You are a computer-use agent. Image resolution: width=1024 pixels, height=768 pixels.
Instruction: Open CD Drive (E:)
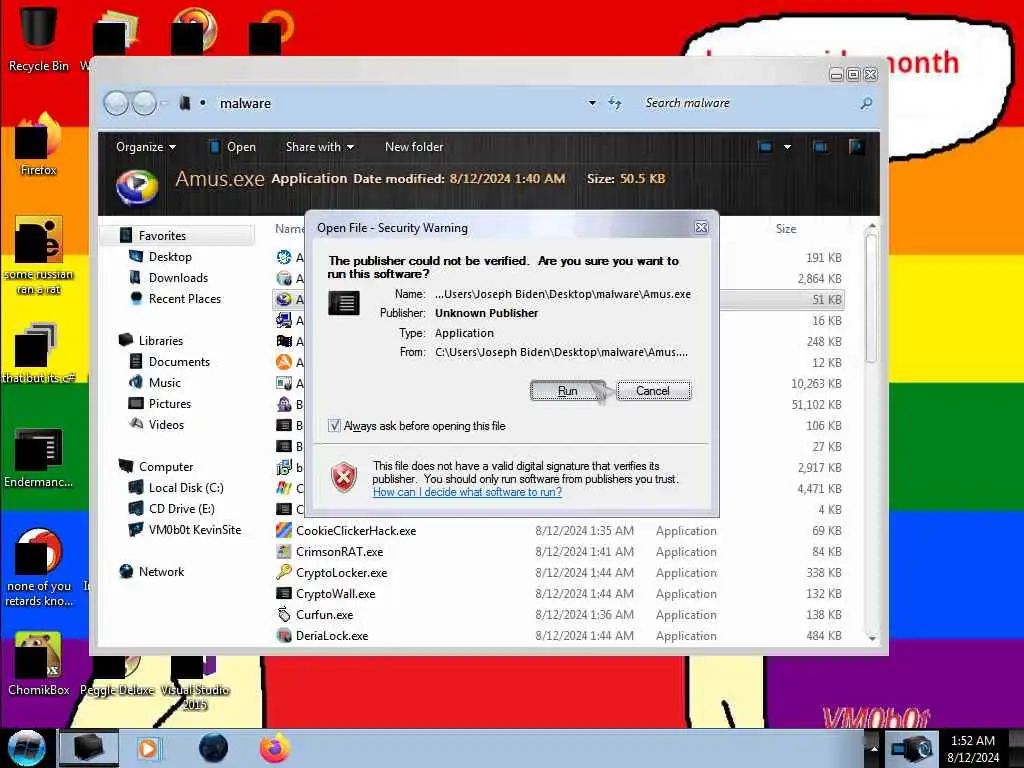pyautogui.click(x=181, y=509)
